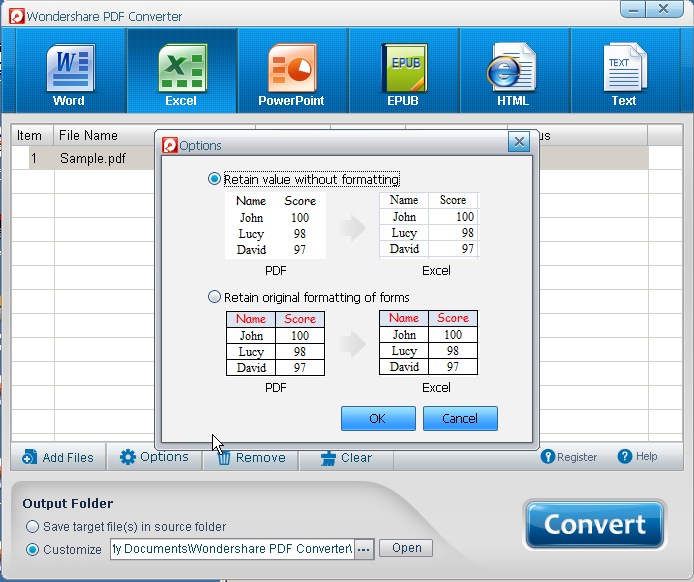
Task: Click item number 1 cell
Action: pyautogui.click(x=34, y=158)
